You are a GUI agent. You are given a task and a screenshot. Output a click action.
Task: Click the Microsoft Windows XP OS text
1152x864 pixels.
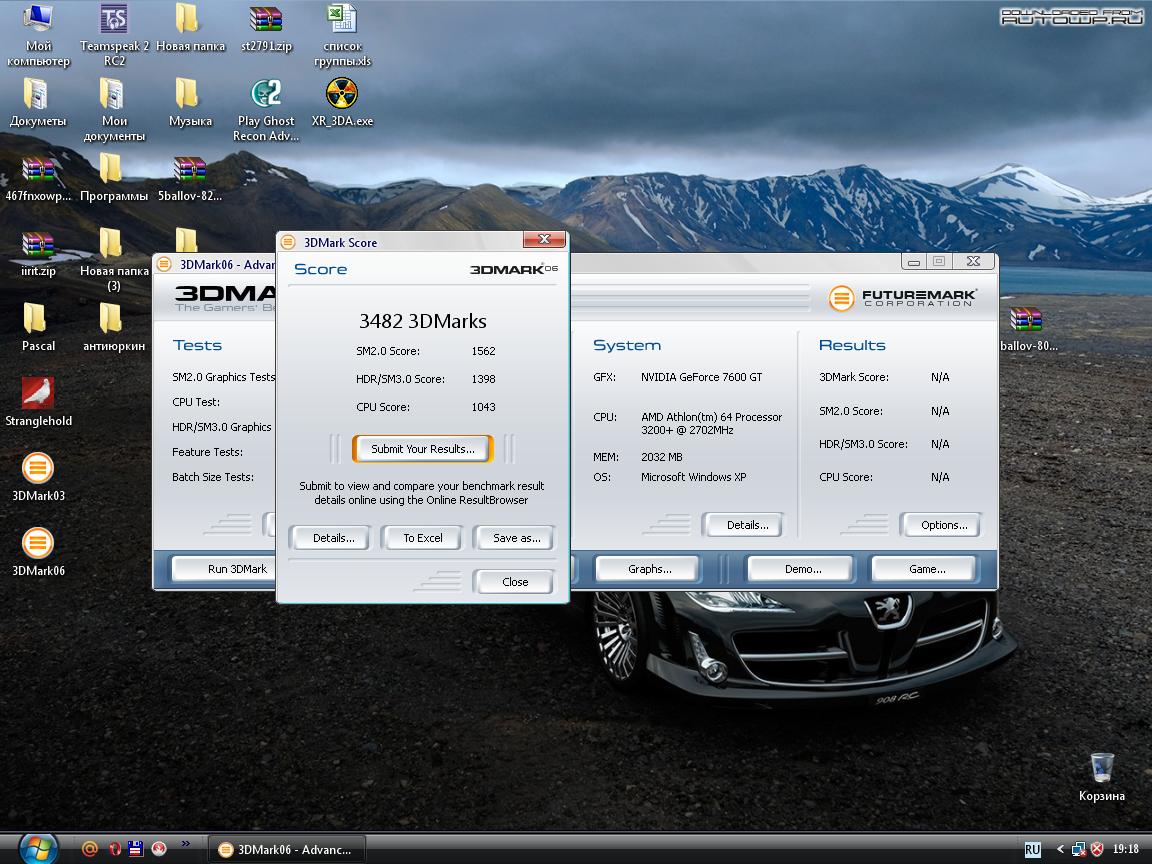(694, 477)
